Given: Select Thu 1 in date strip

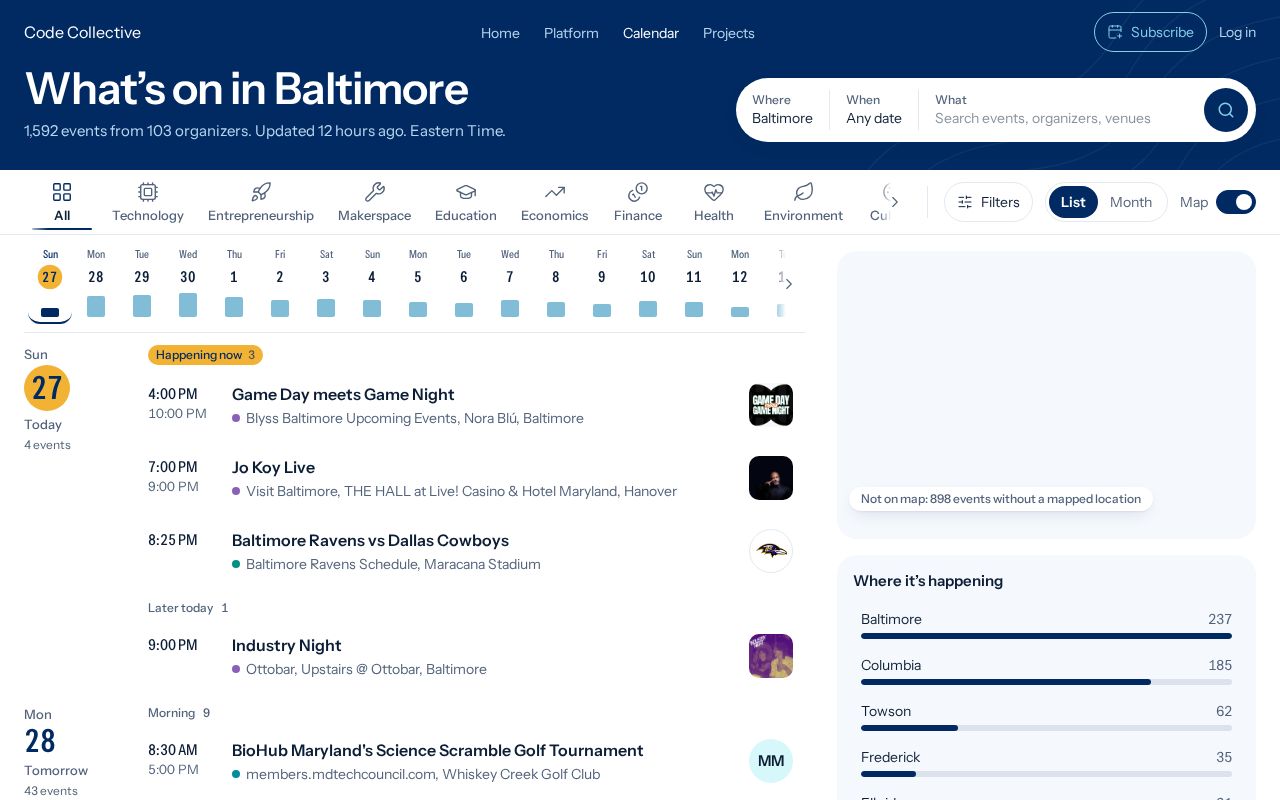Looking at the screenshot, I should click(234, 284).
